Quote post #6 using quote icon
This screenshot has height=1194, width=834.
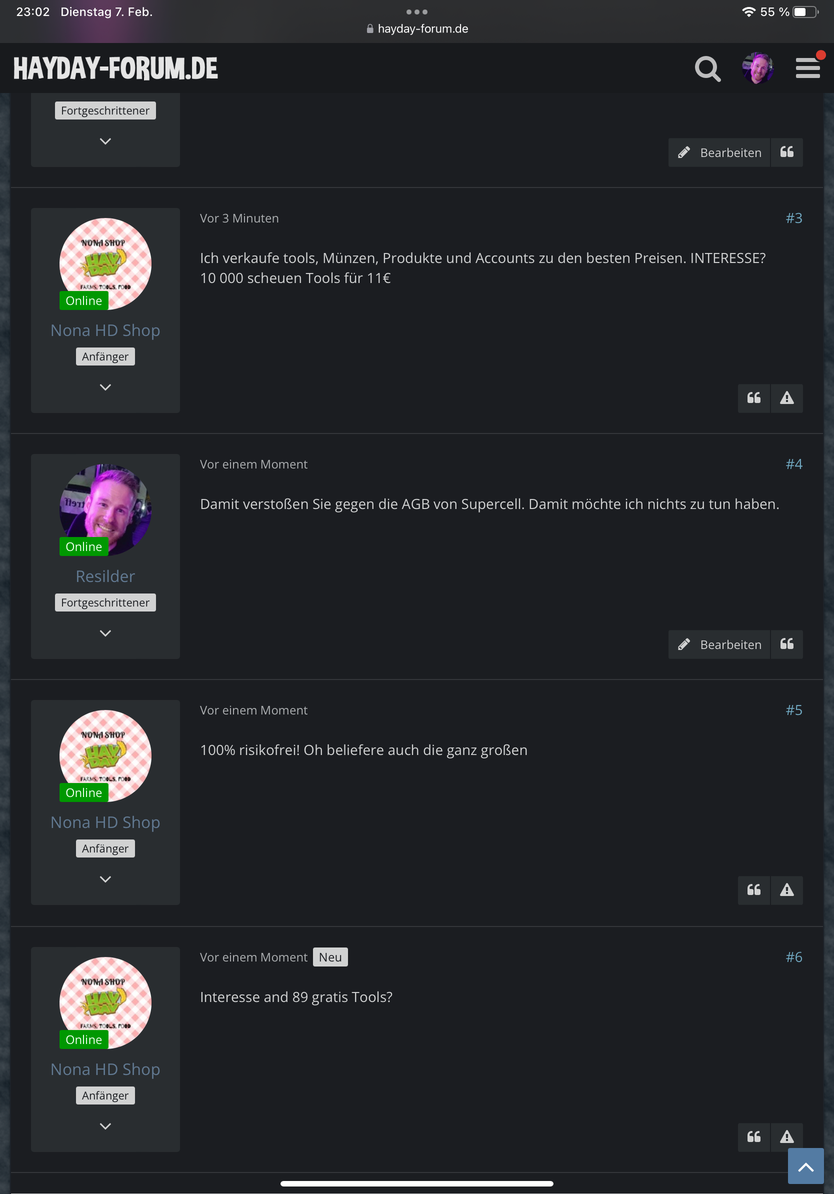754,1137
